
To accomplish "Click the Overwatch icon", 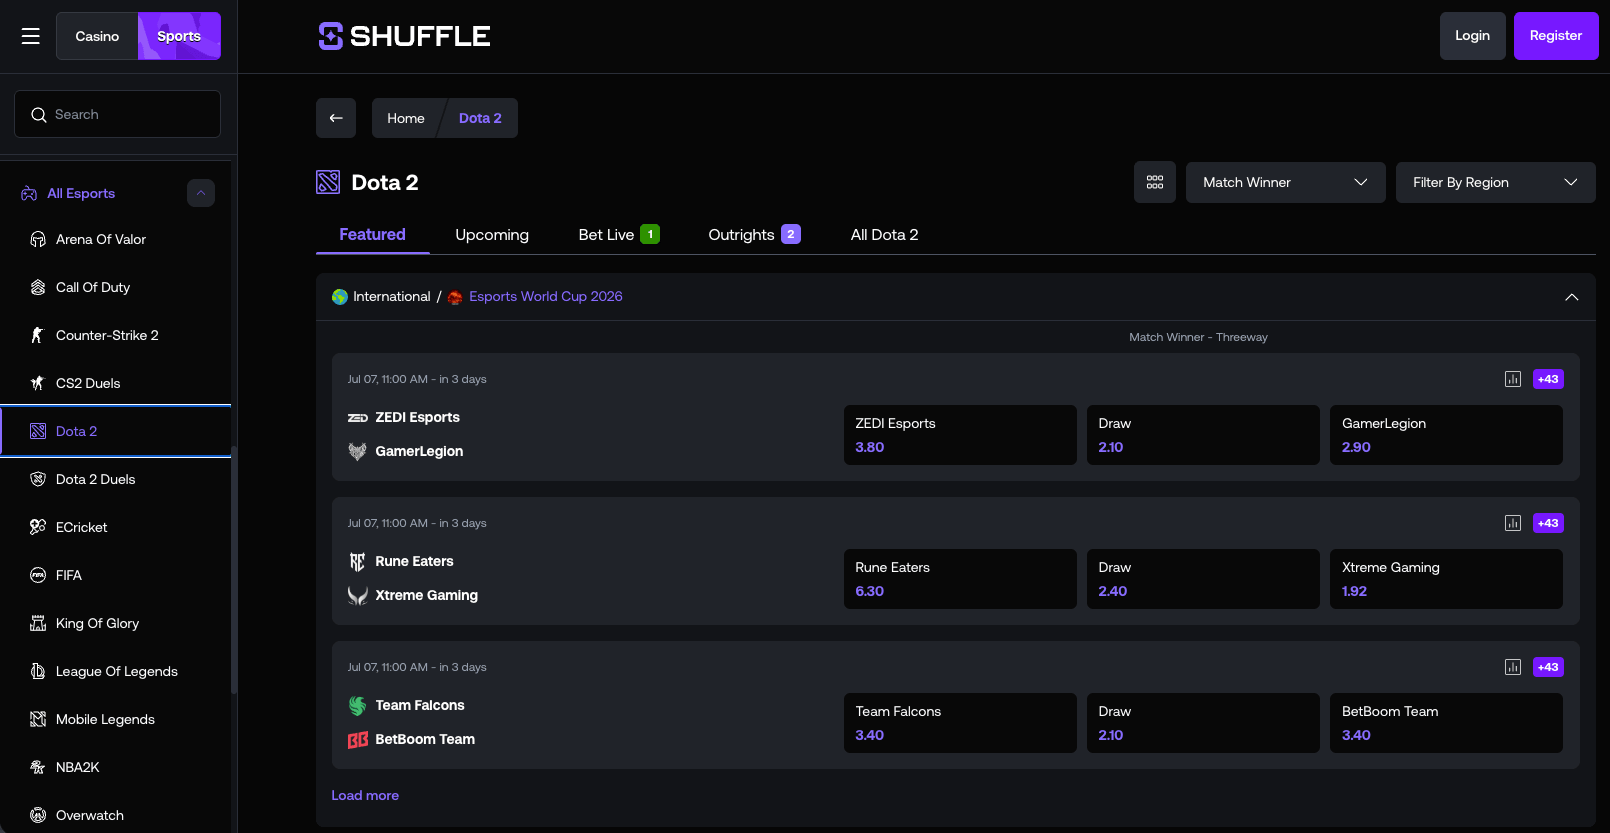I will [x=38, y=815].
